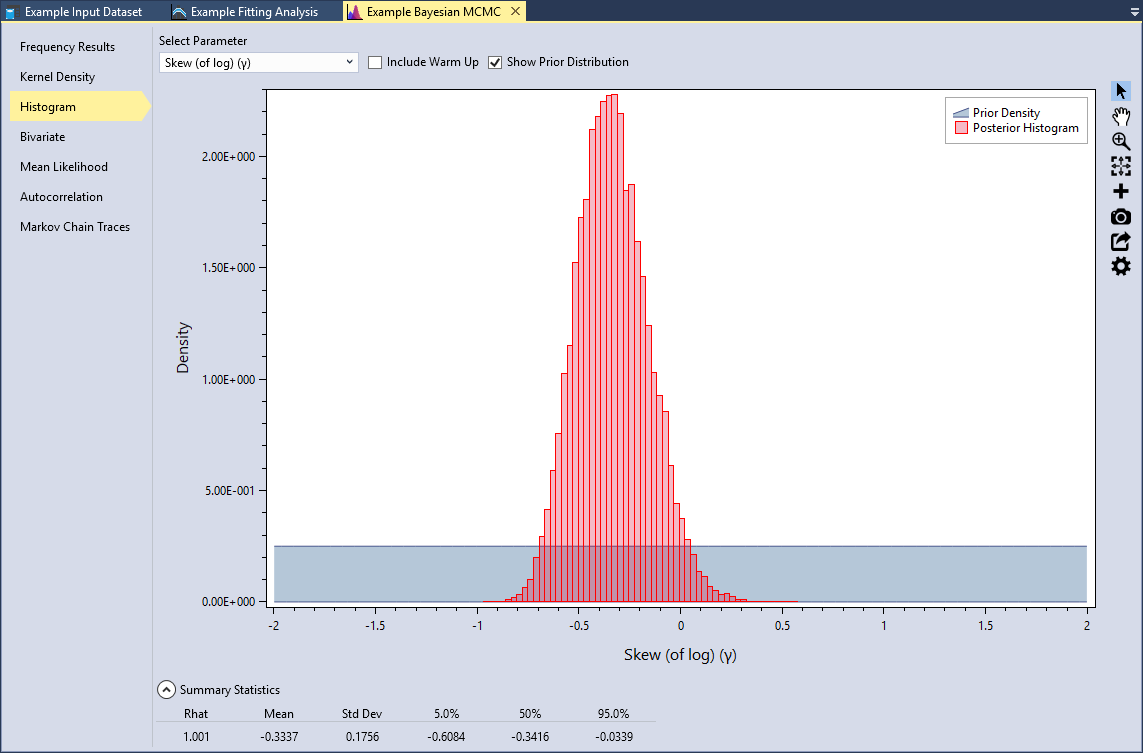Open the Select Parameter dropdown

(350, 62)
